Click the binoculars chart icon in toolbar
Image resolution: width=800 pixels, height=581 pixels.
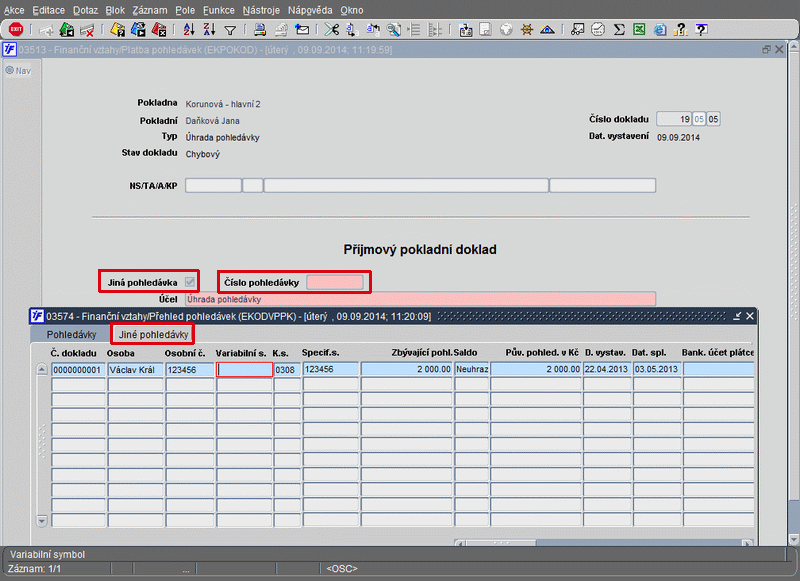click(x=577, y=30)
